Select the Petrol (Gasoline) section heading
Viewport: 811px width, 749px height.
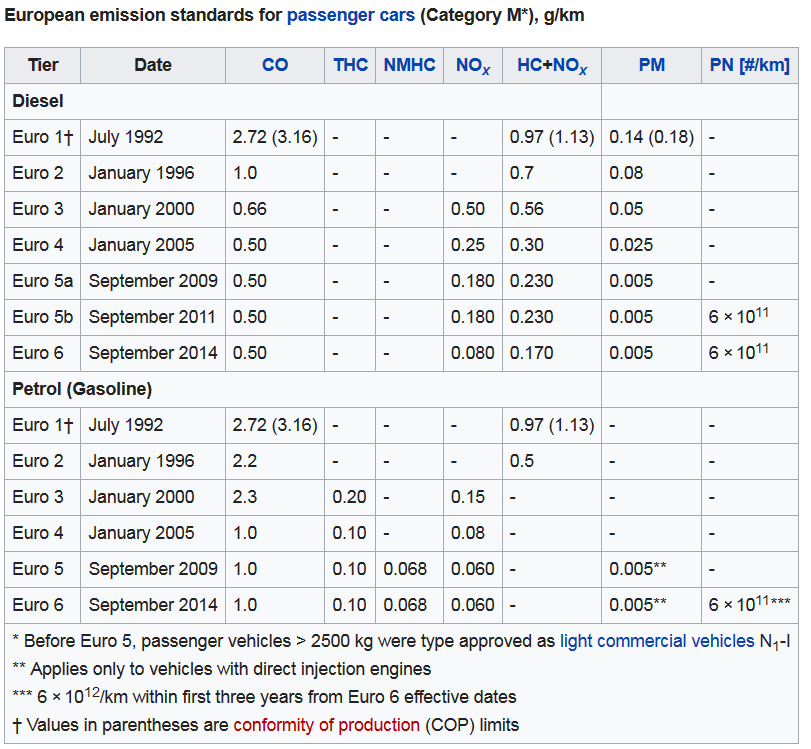point(82,389)
